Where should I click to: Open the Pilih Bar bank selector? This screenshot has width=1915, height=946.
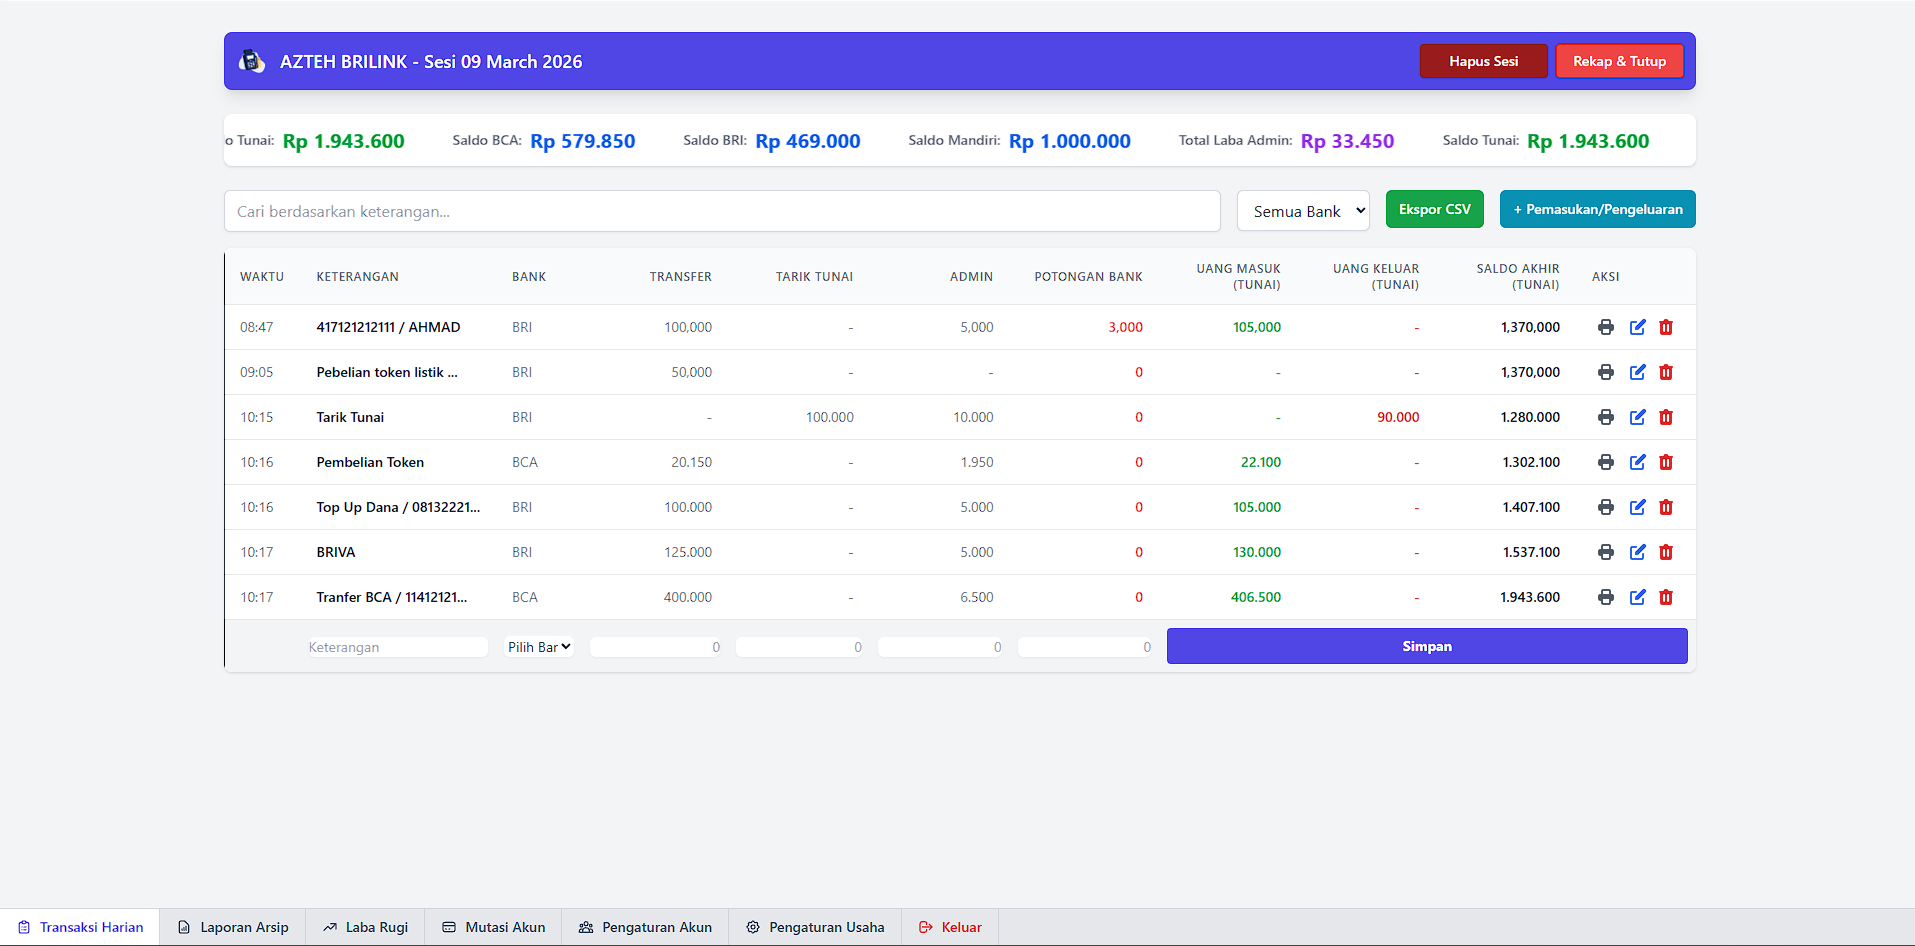[538, 646]
